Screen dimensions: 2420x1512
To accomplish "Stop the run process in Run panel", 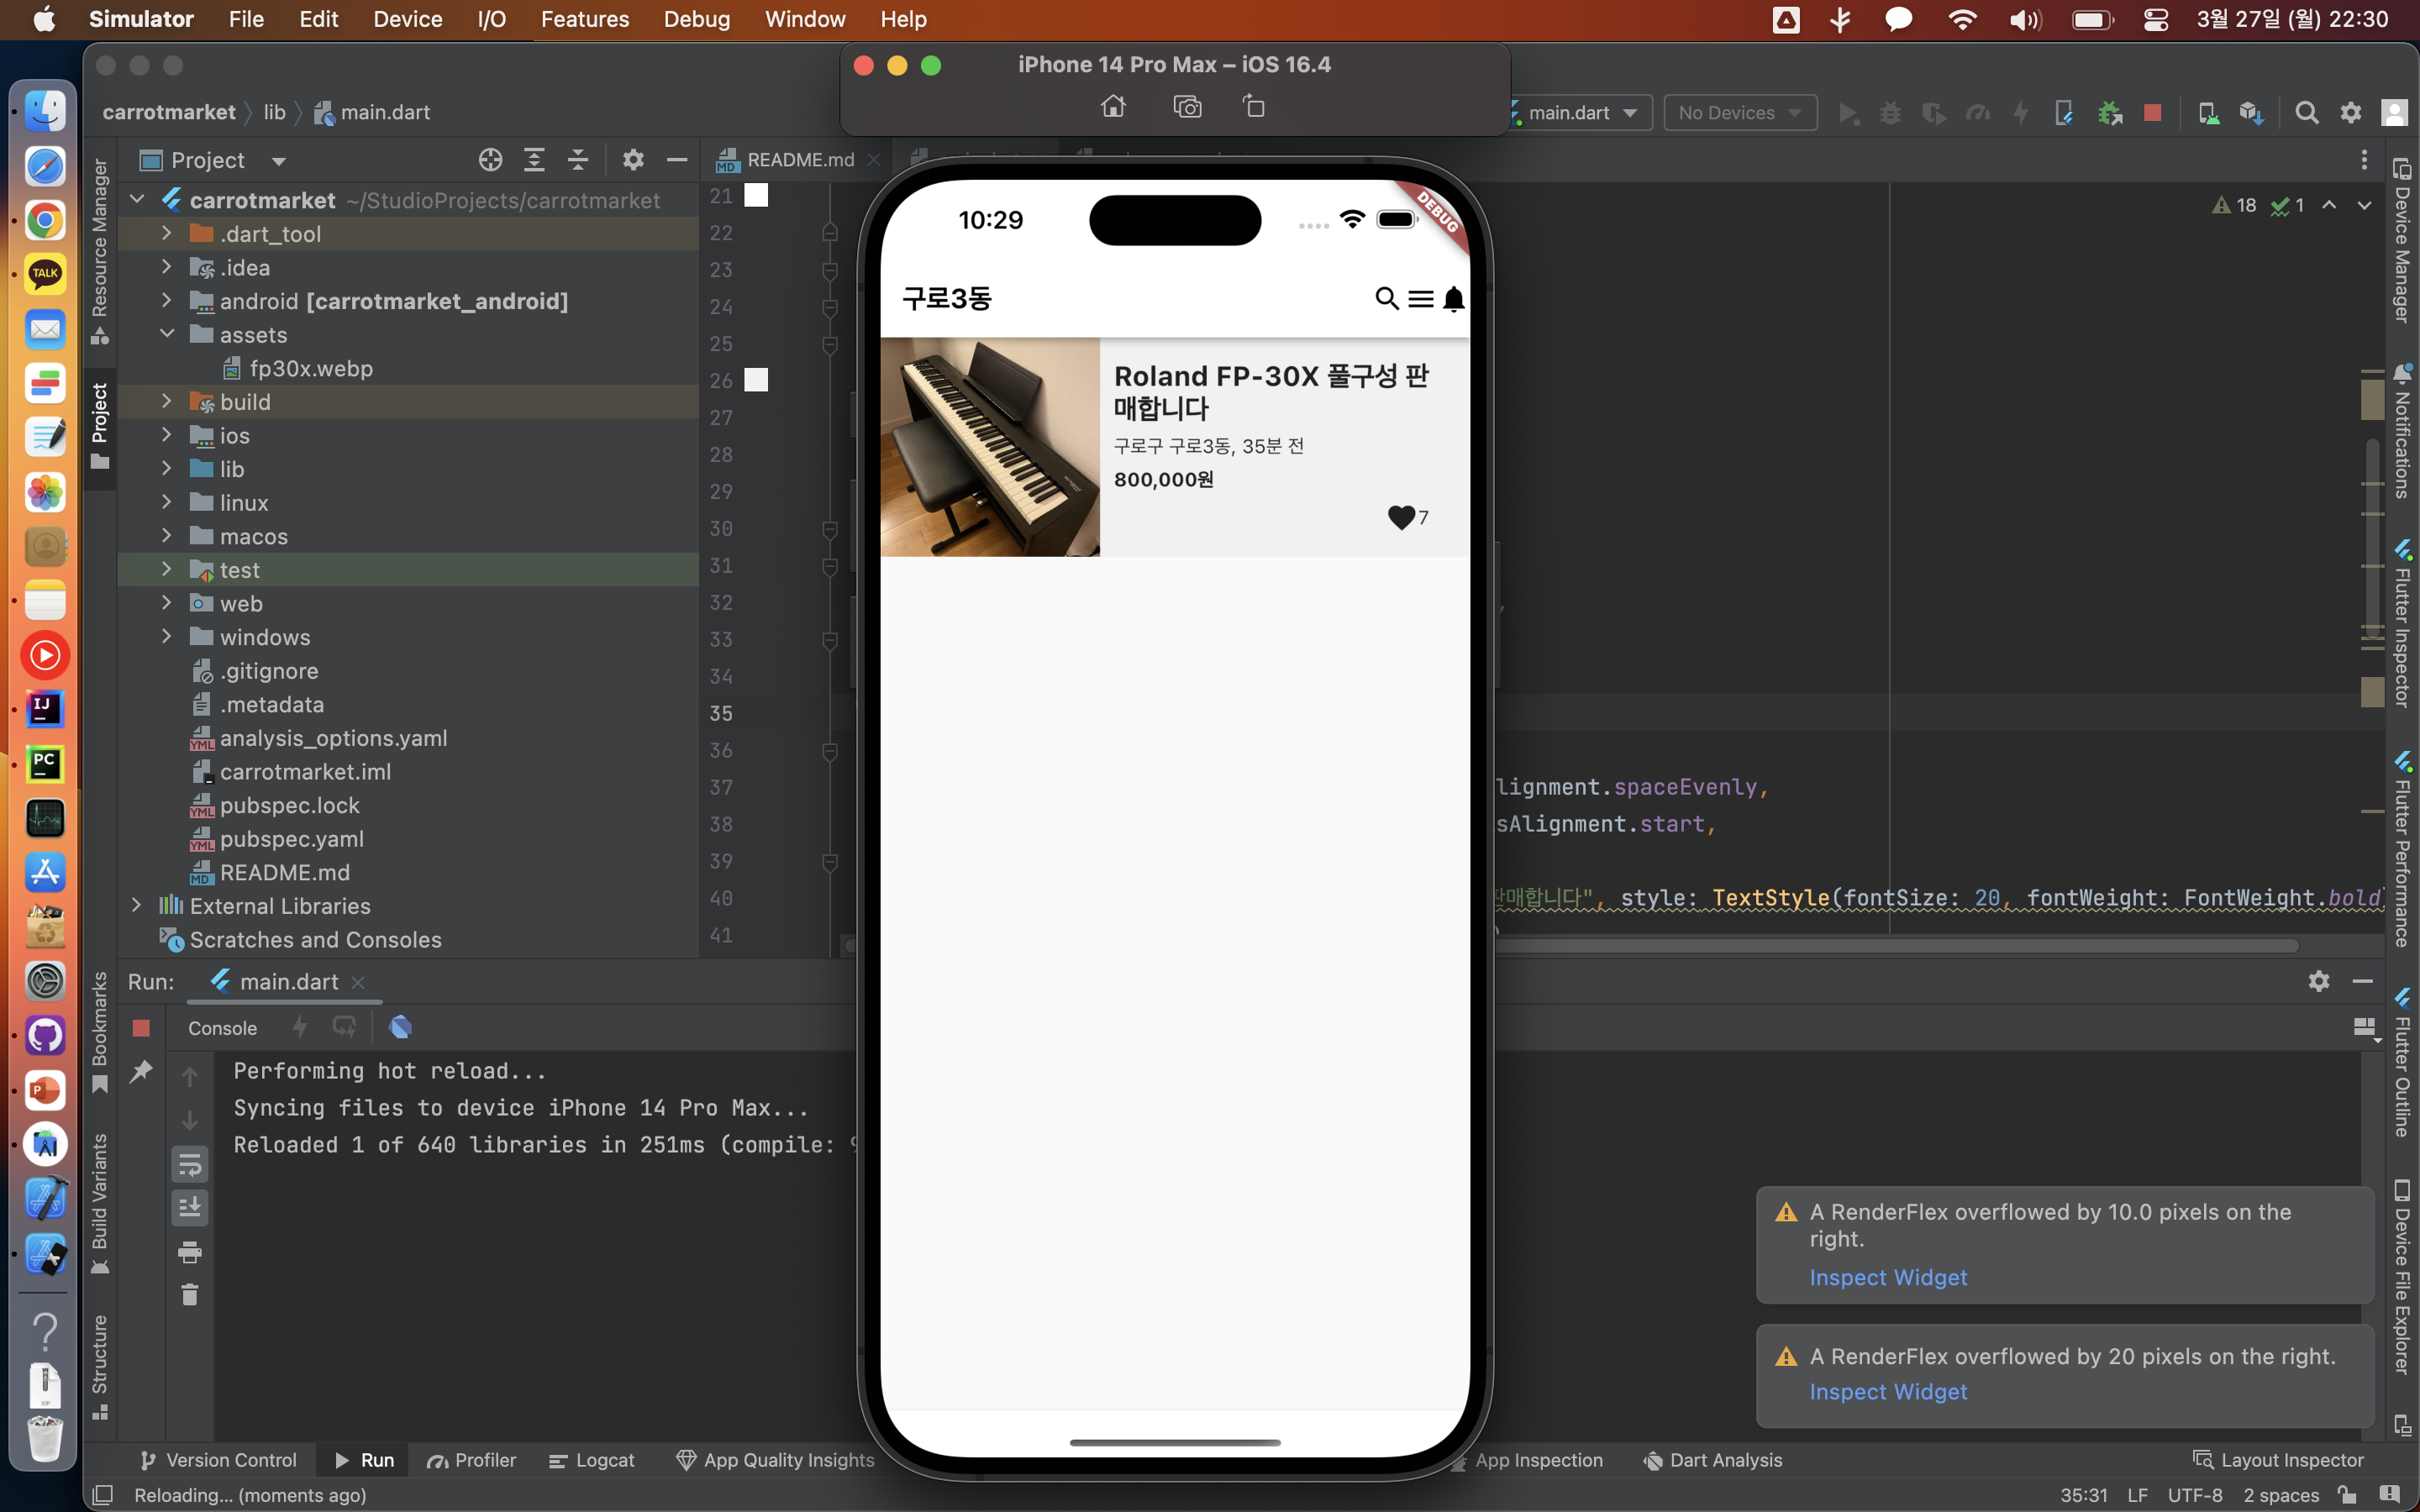I will pyautogui.click(x=141, y=1028).
